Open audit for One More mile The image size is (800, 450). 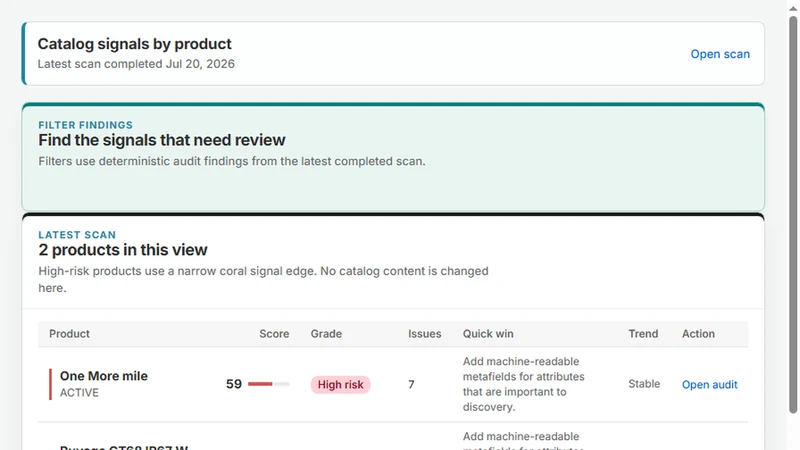[x=709, y=385]
